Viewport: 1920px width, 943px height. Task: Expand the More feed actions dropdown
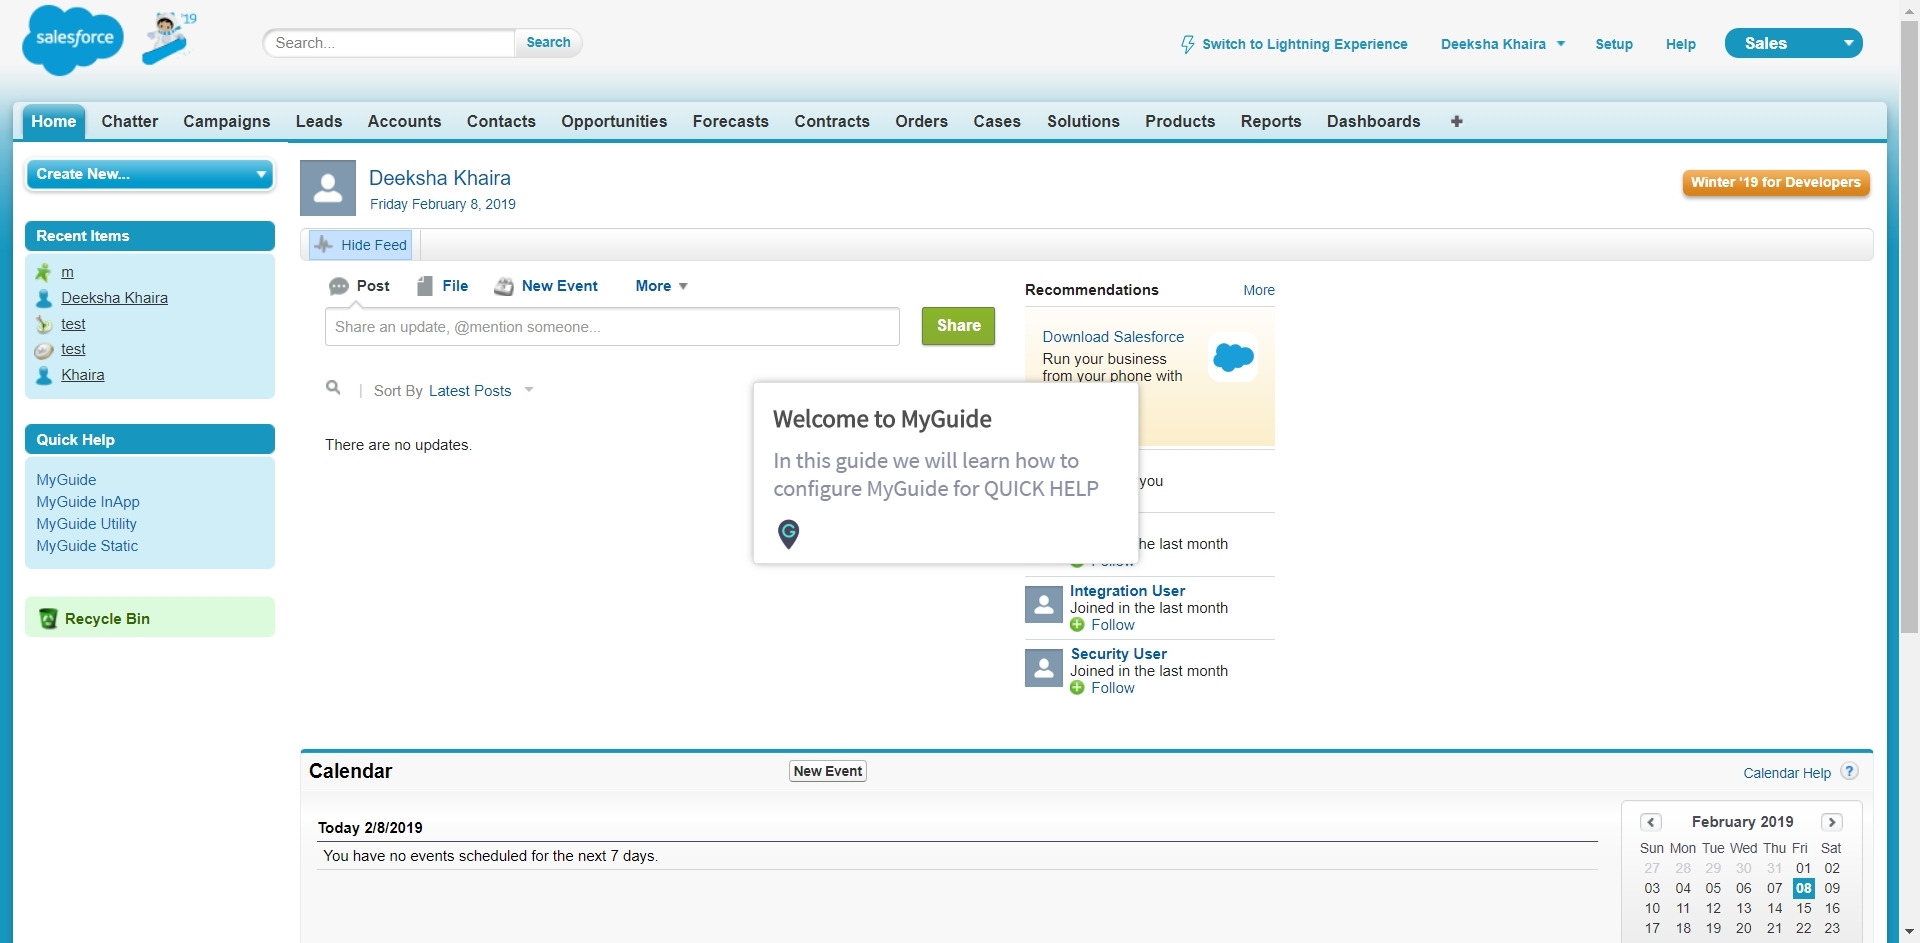tap(662, 286)
